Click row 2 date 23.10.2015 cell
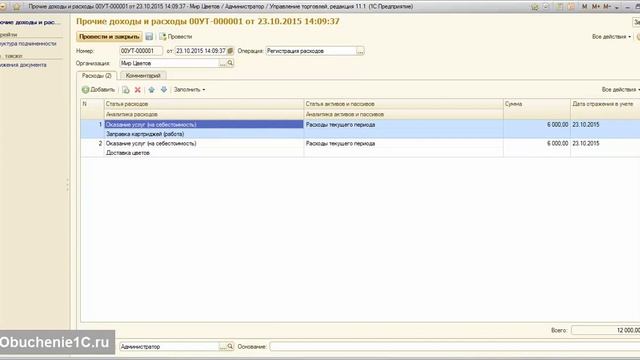This screenshot has height=360, width=640. click(x=605, y=143)
